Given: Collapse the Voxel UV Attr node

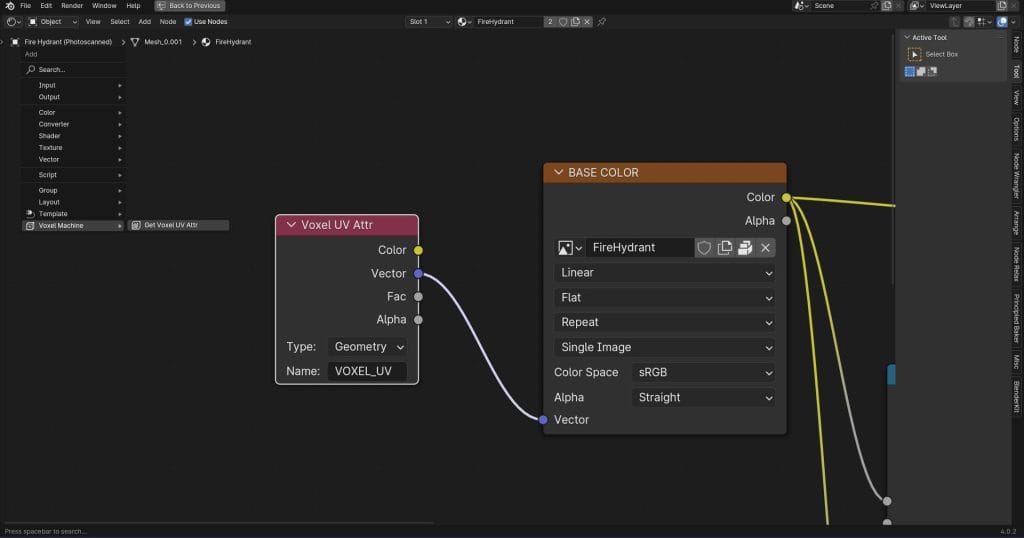Looking at the screenshot, I should click(x=291, y=225).
